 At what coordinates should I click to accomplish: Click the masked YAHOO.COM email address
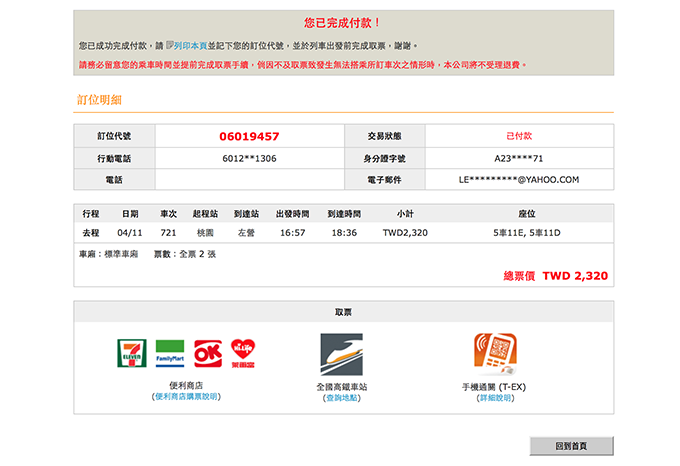click(x=519, y=180)
